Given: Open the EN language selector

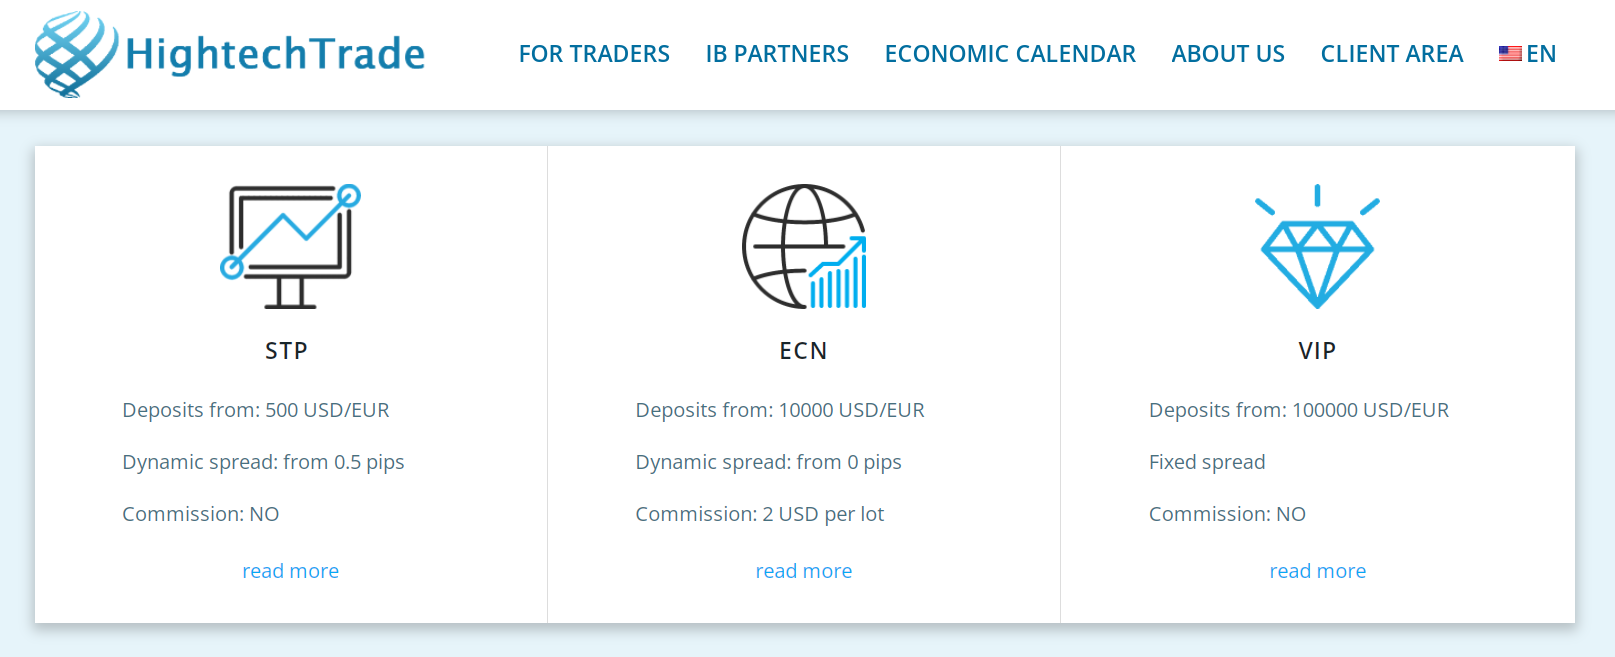Looking at the screenshot, I should (x=1540, y=53).
